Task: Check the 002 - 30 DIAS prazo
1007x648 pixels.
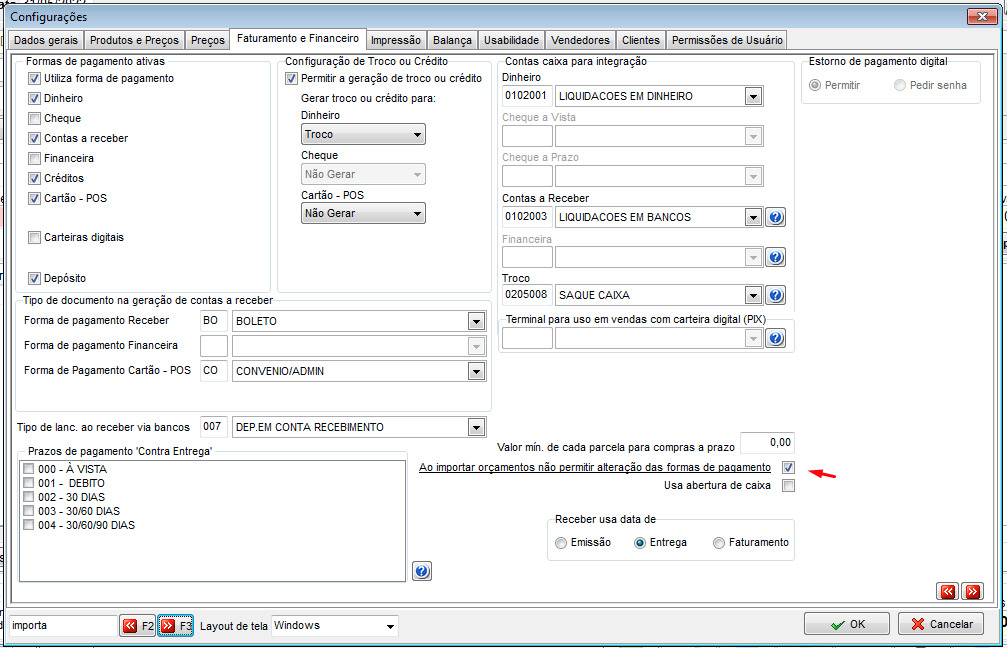Action: pos(28,497)
